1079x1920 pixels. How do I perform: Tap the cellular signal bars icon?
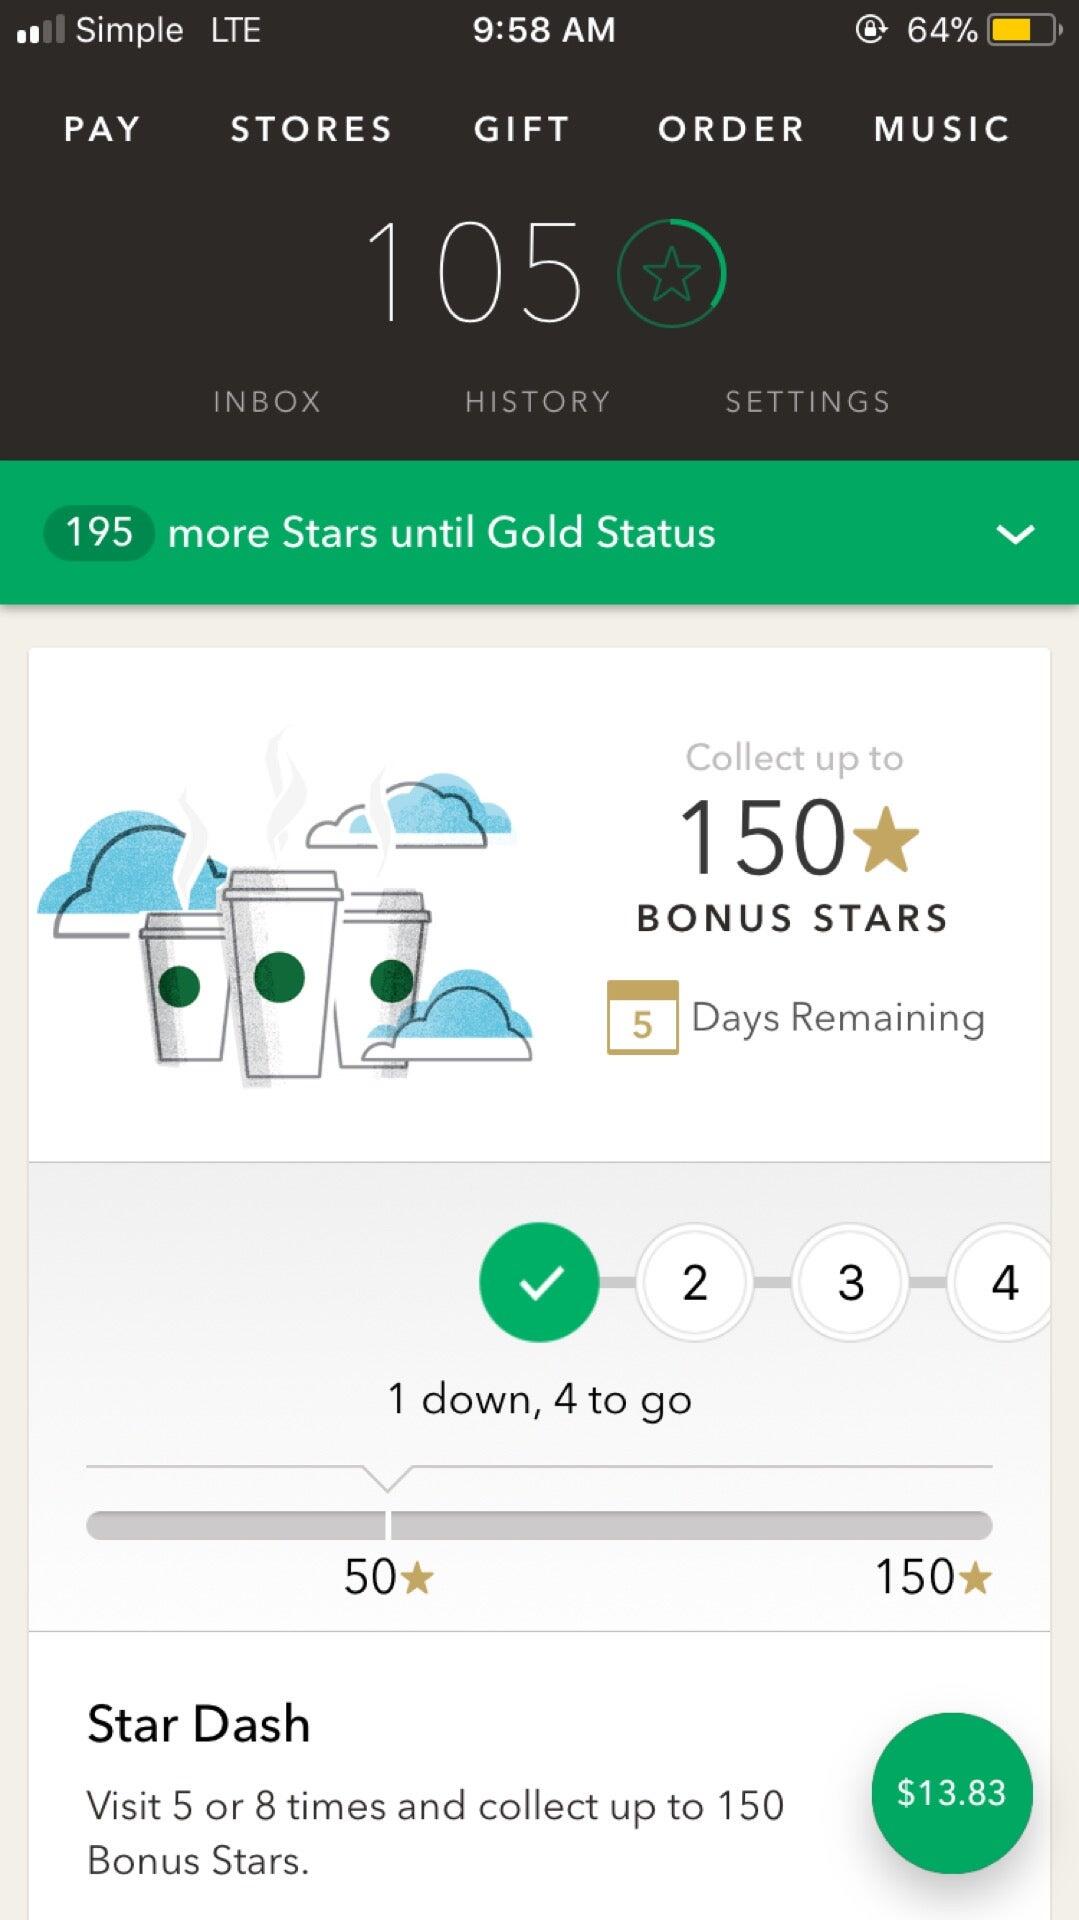40,30
